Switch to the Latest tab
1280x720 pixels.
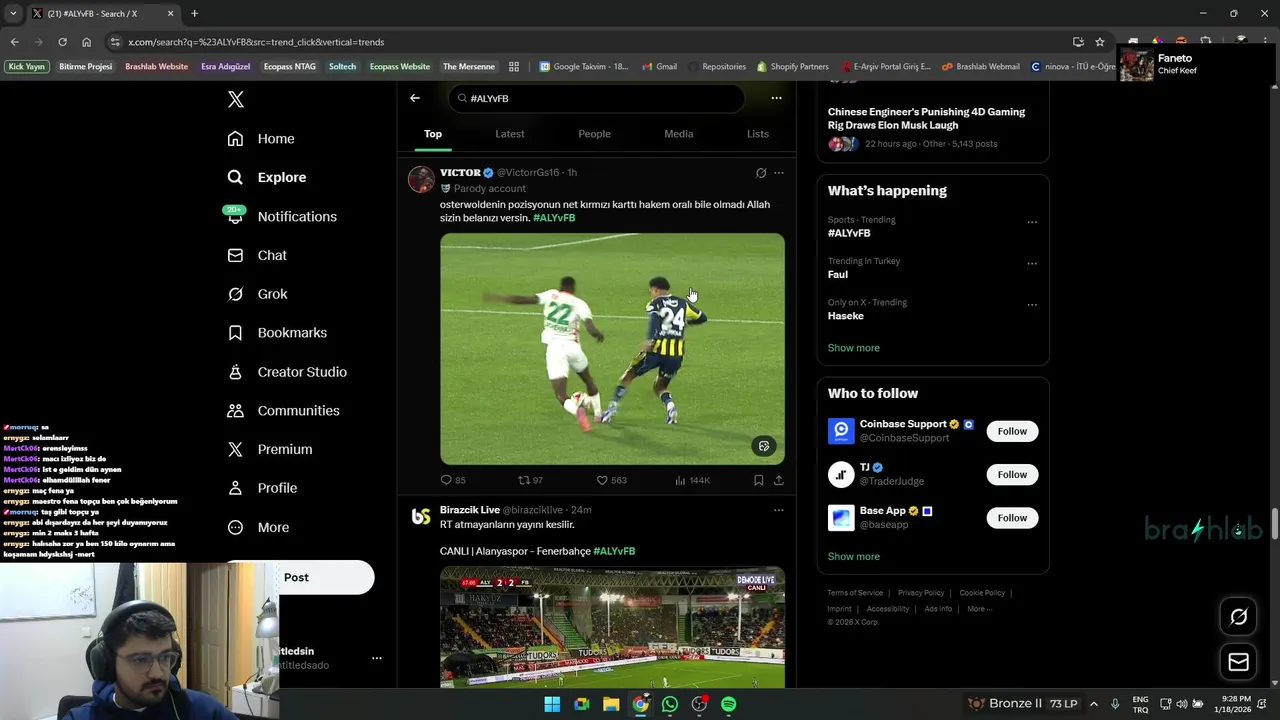click(510, 134)
